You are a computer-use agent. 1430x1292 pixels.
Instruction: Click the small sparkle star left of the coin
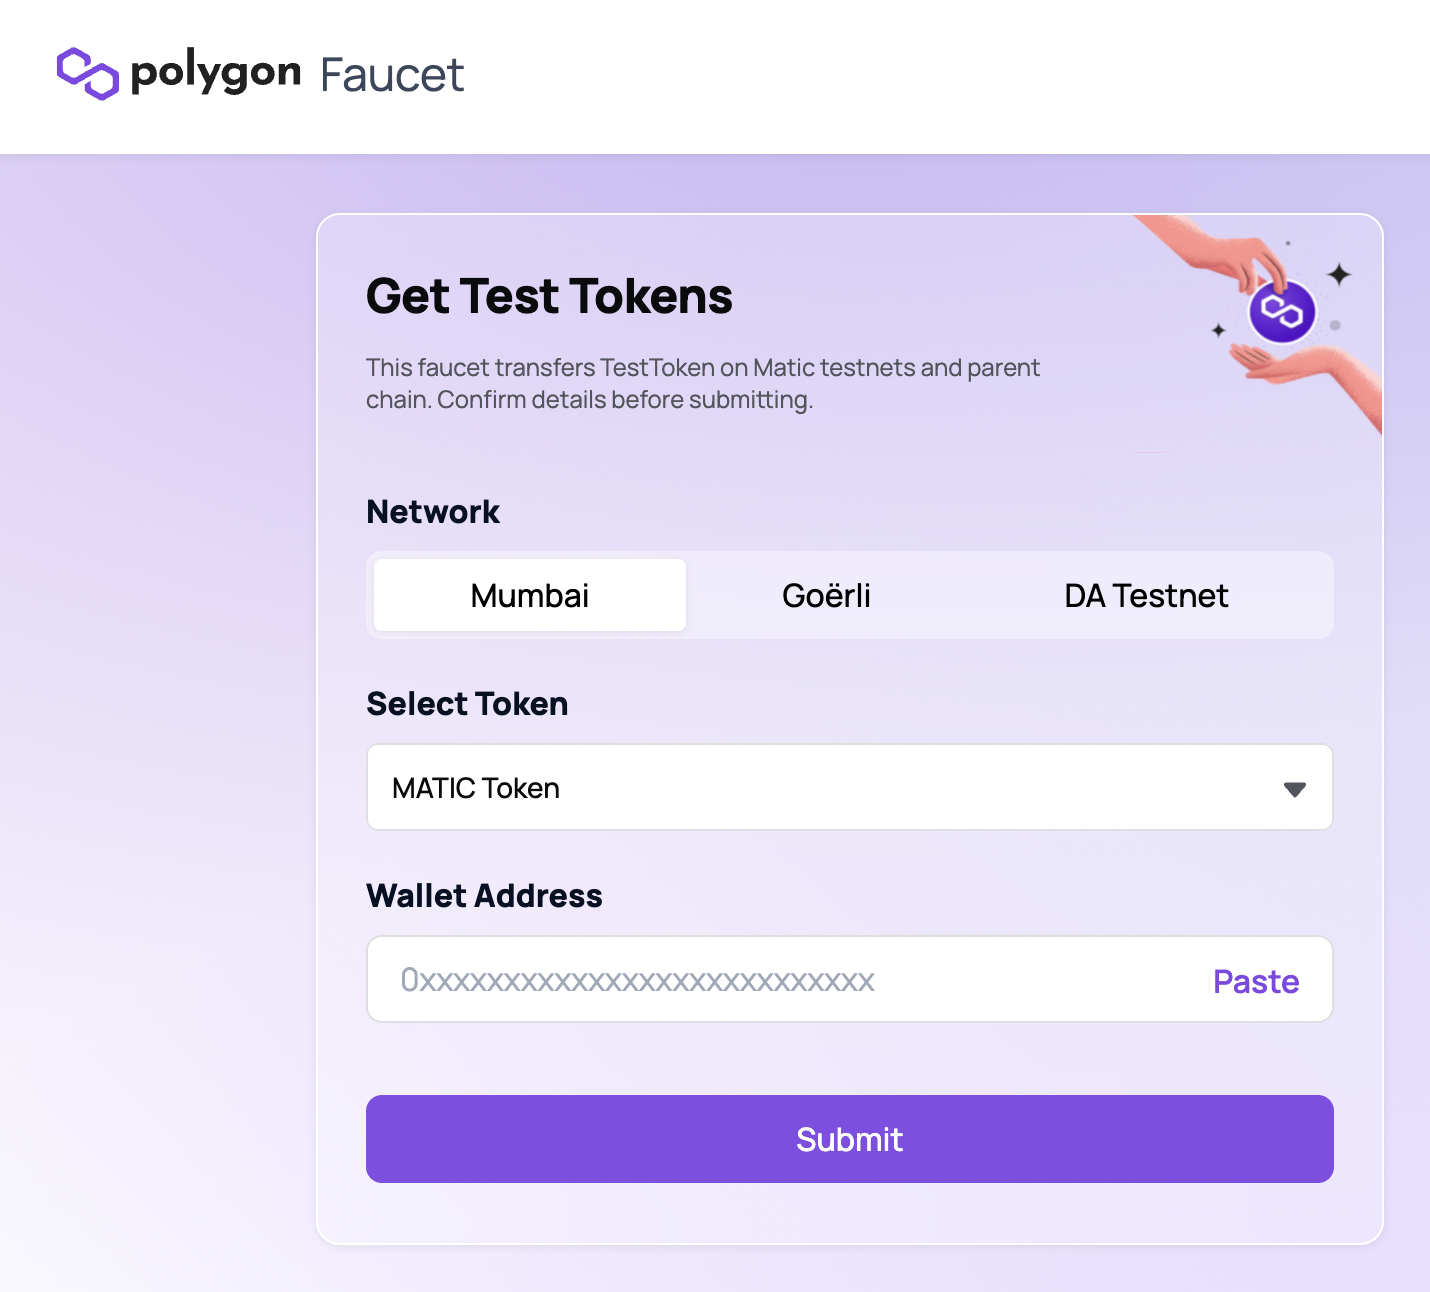tap(1218, 330)
